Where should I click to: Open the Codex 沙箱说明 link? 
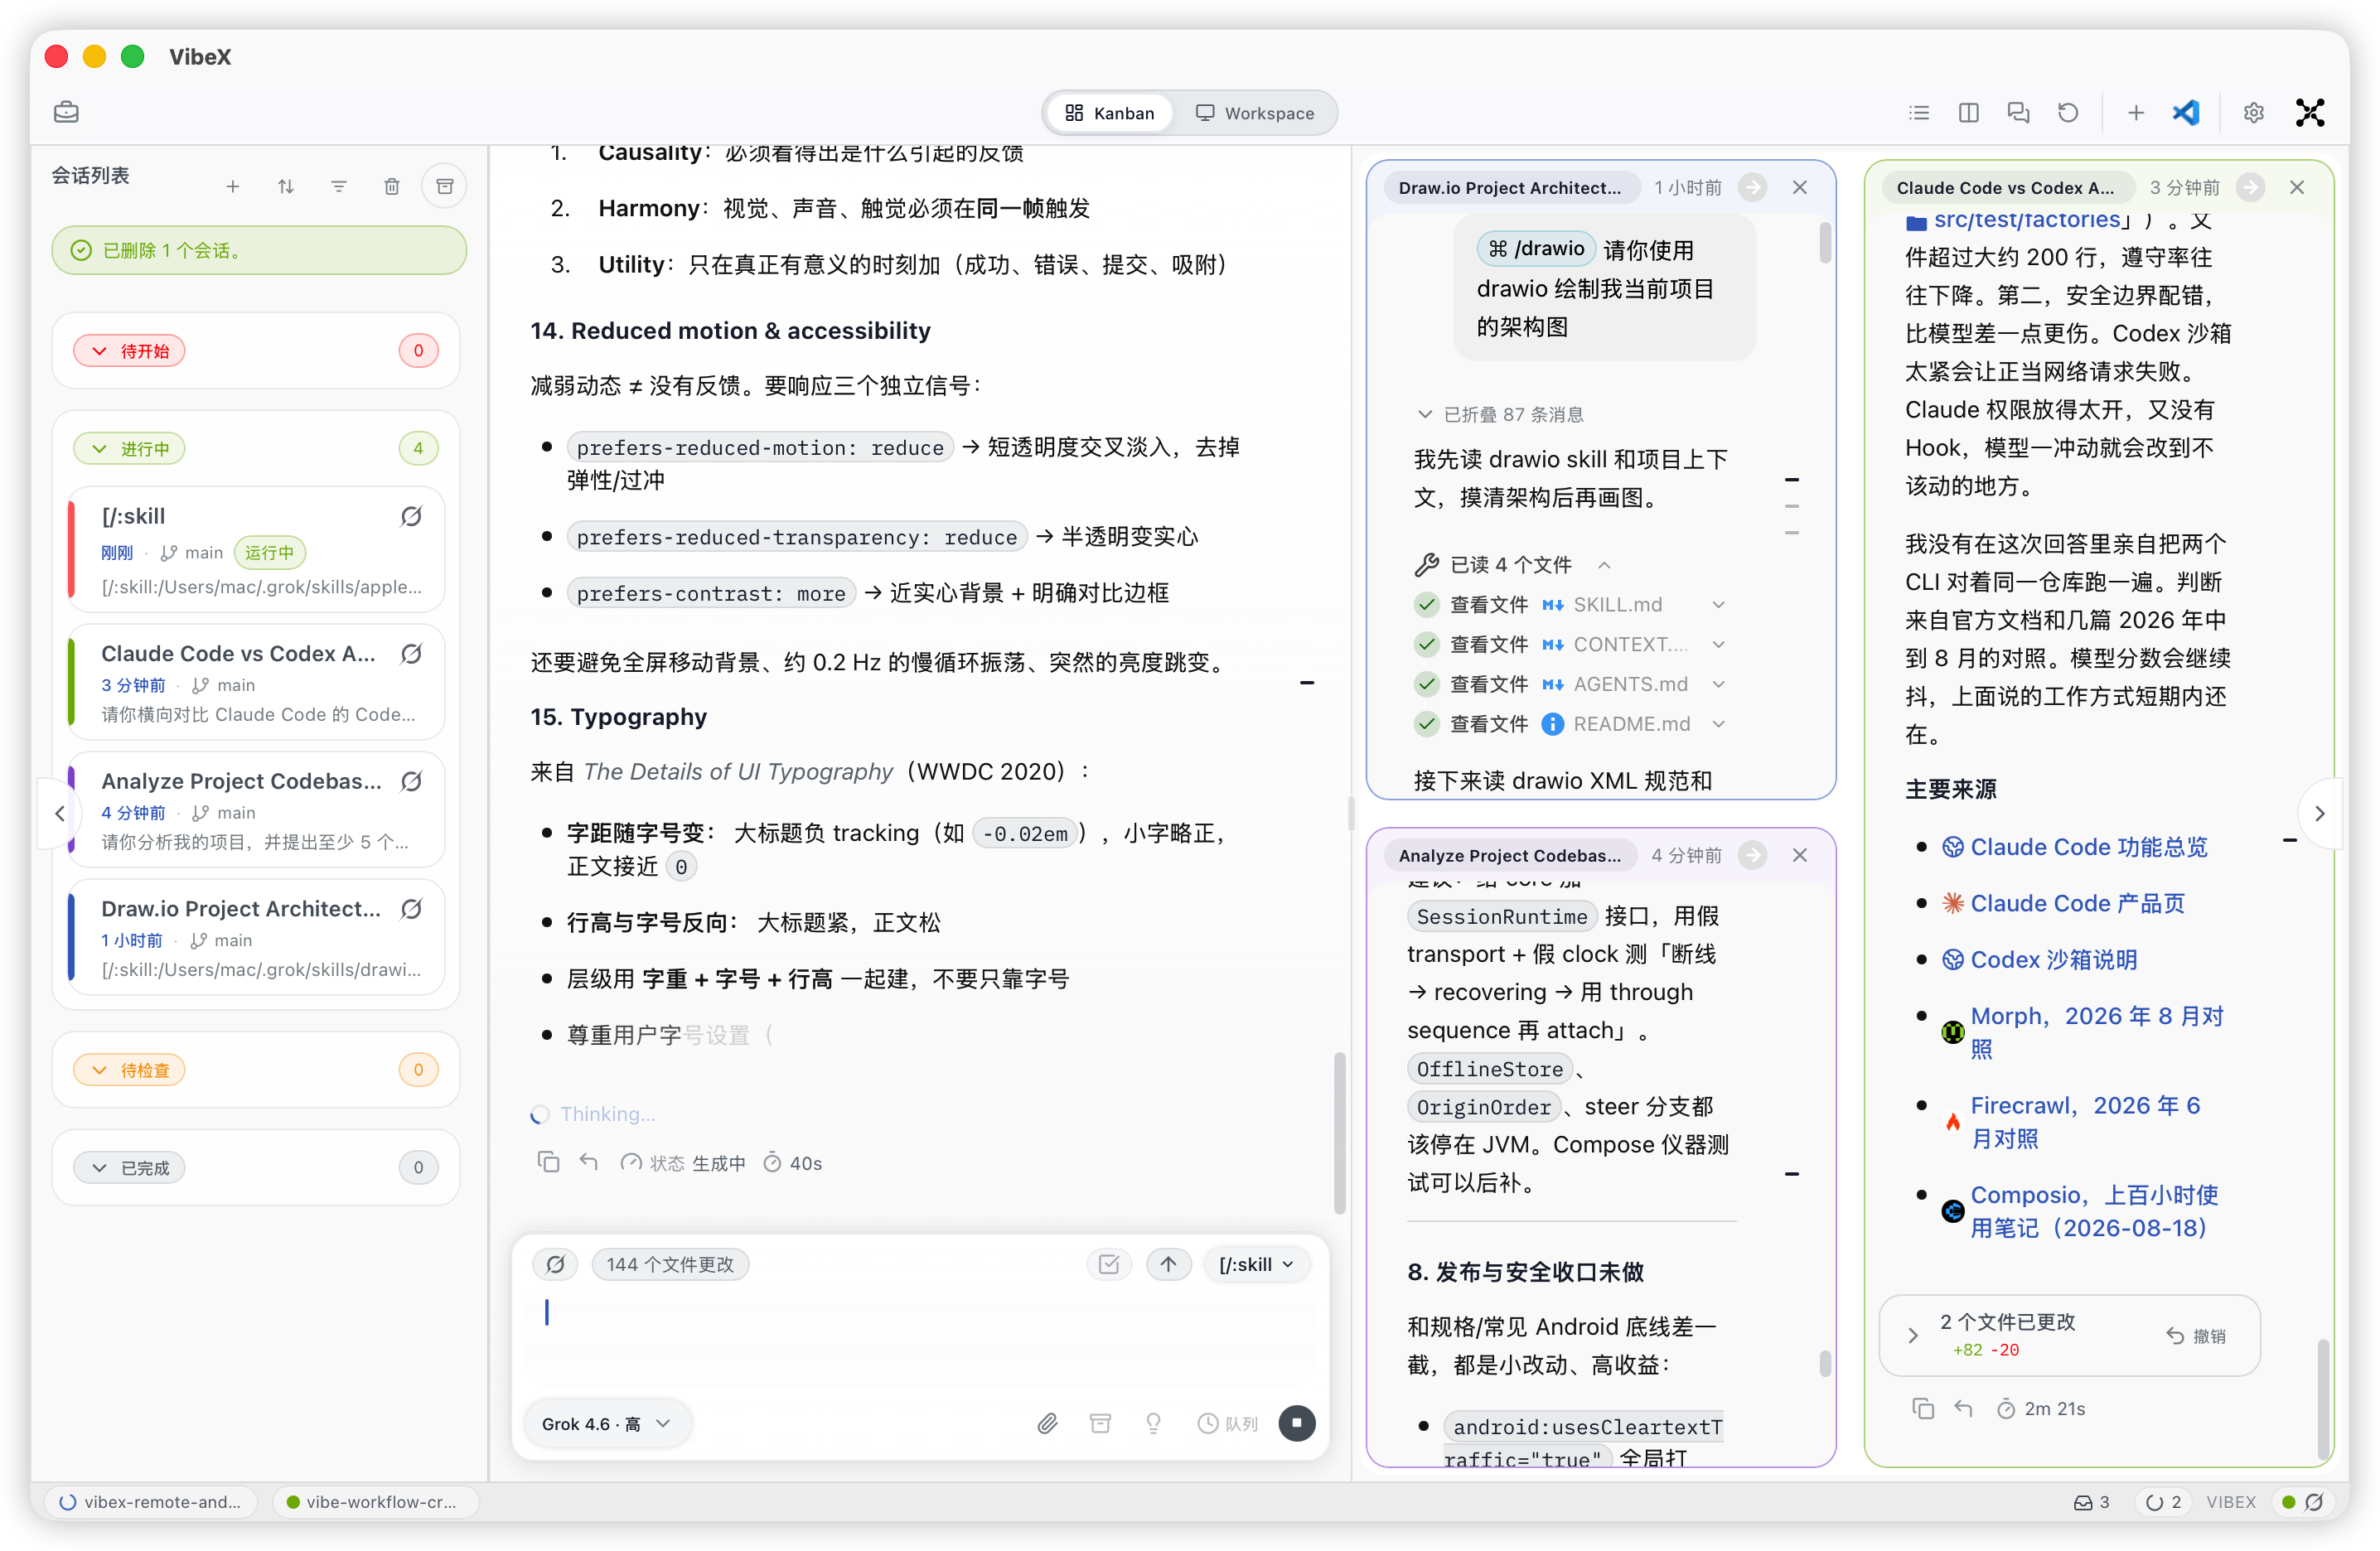pos(2053,959)
